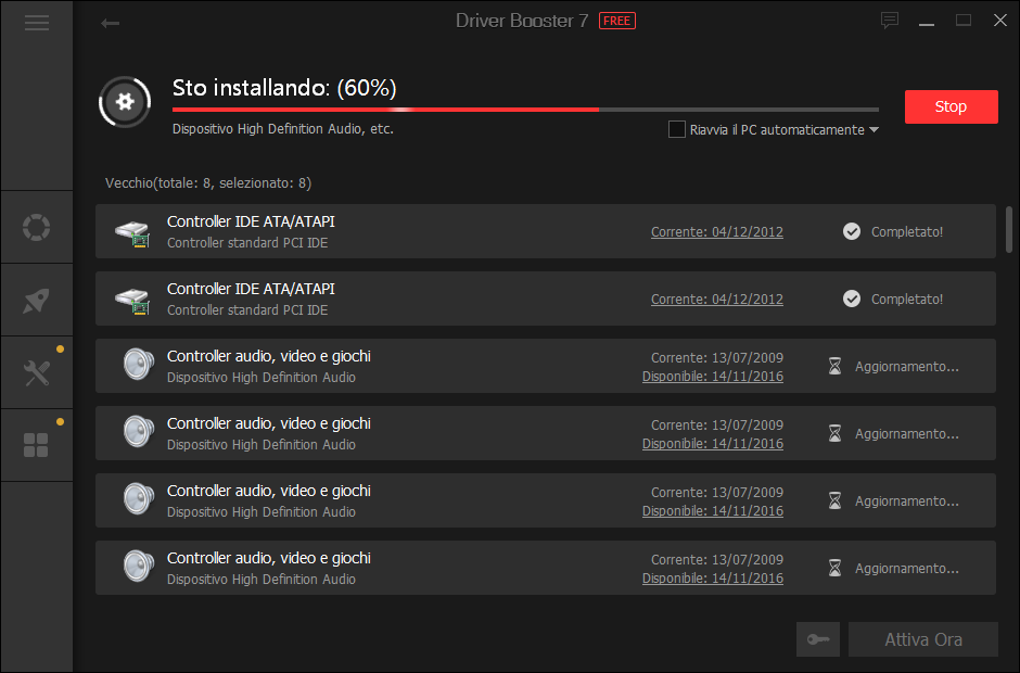Screen dimensions: 1020x673
Task: Select second Controller audio, video e giochi title
Action: [269, 423]
